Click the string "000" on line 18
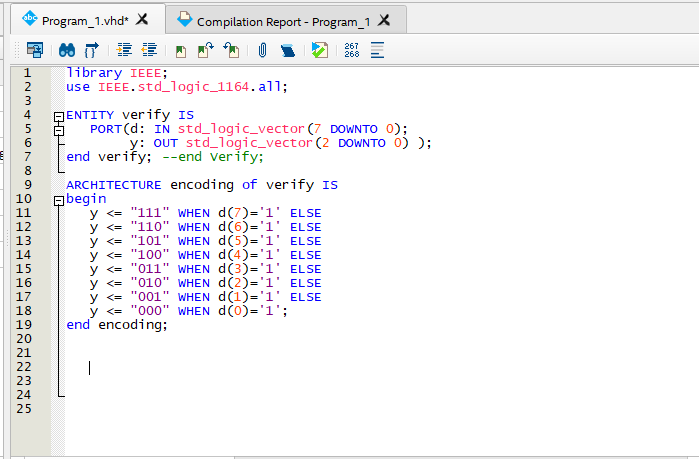 (x=150, y=311)
